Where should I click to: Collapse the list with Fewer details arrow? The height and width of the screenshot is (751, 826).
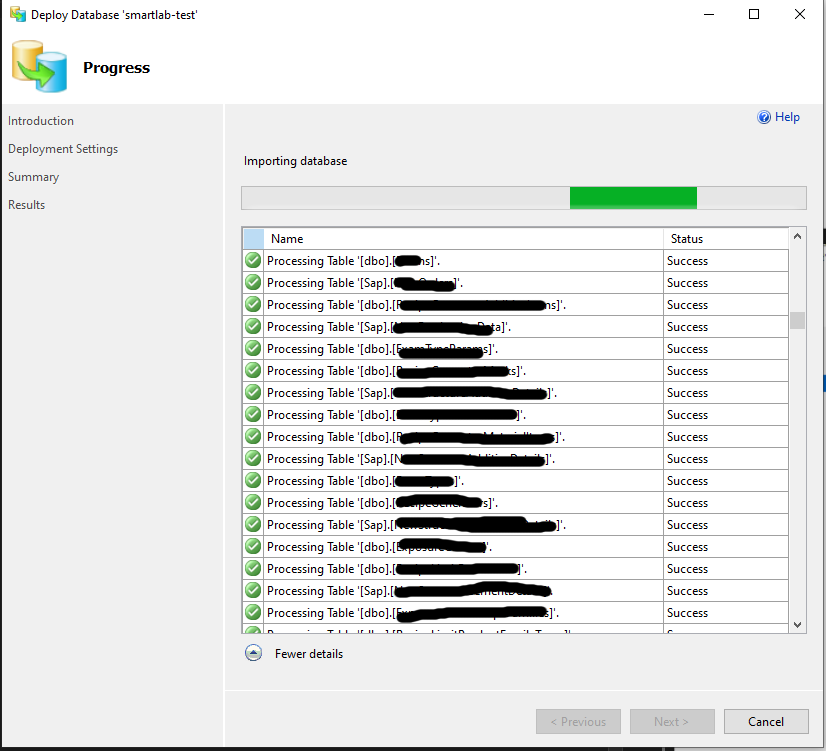254,653
